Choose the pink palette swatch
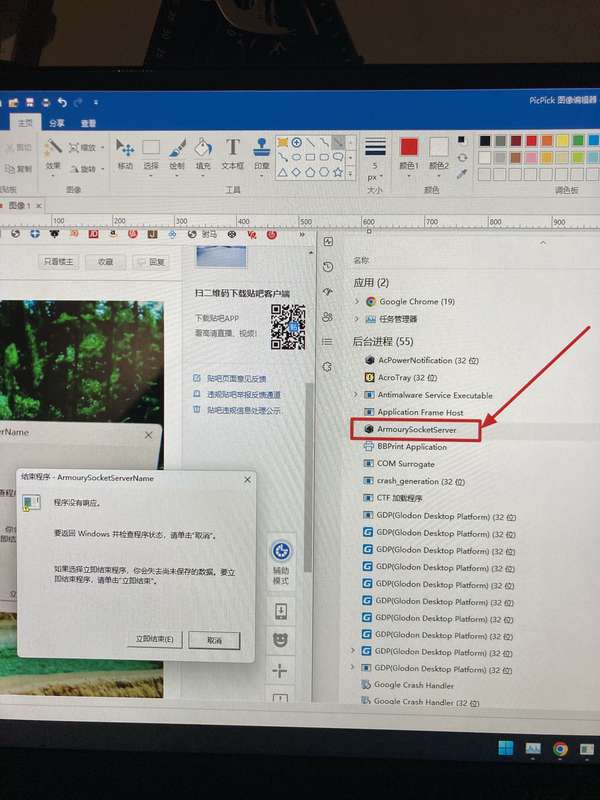 point(531,157)
